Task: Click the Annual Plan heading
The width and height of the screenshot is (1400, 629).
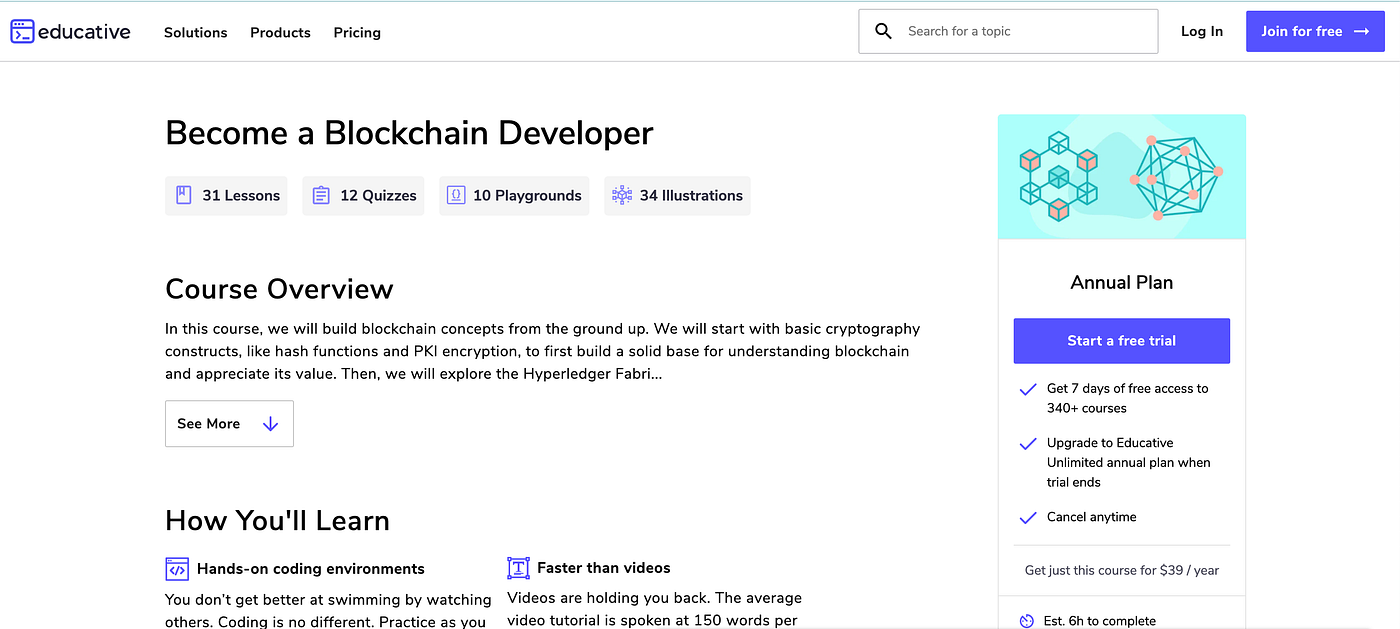Action: point(1122,283)
